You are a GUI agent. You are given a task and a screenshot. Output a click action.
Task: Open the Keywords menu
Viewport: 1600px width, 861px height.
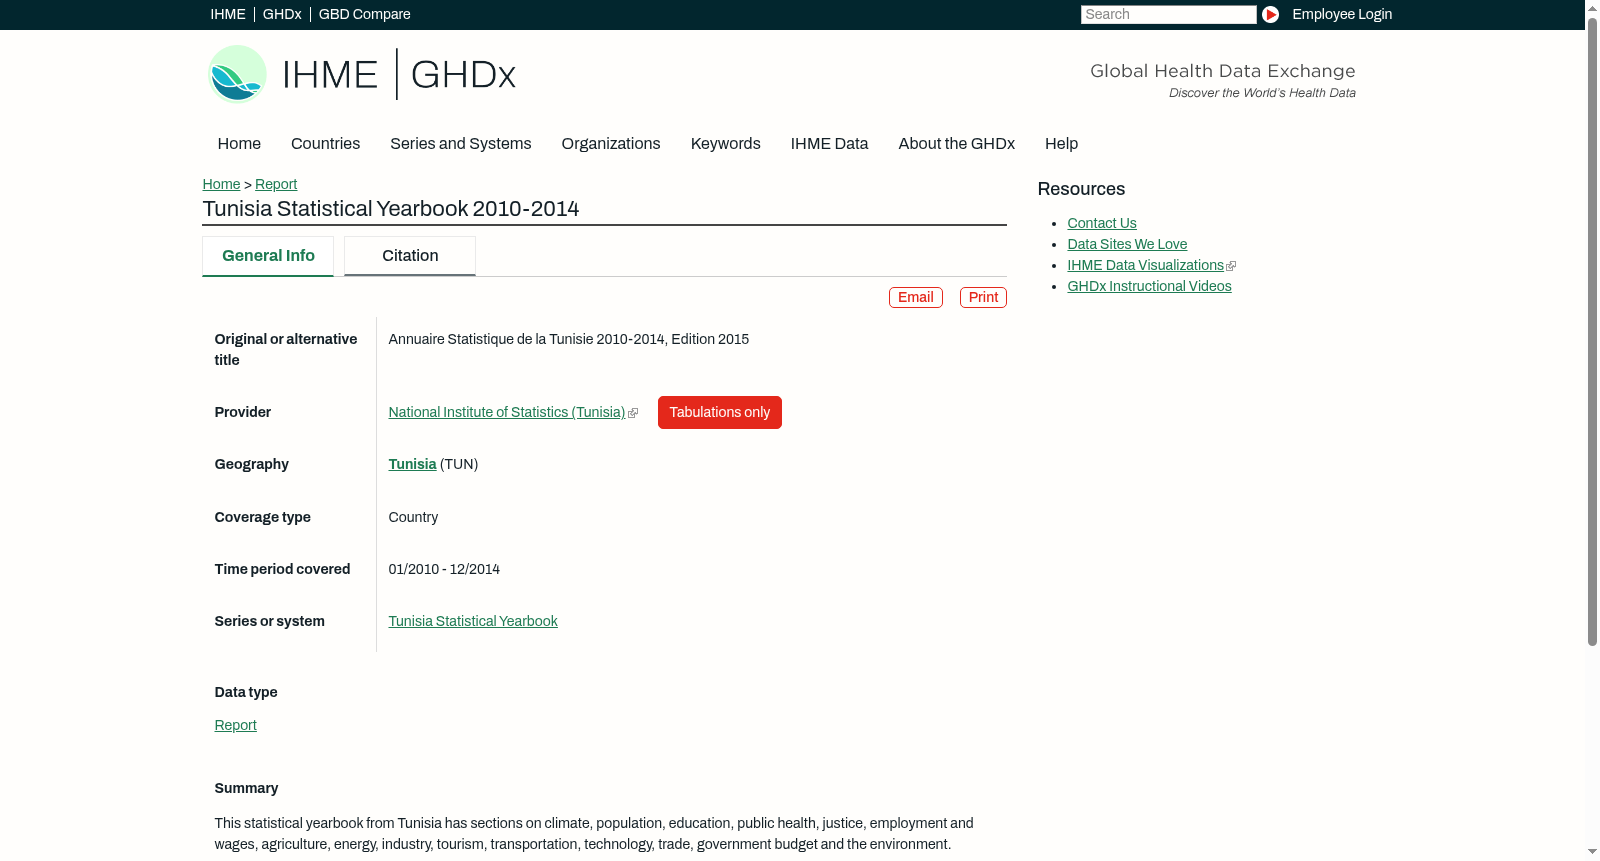tap(726, 144)
